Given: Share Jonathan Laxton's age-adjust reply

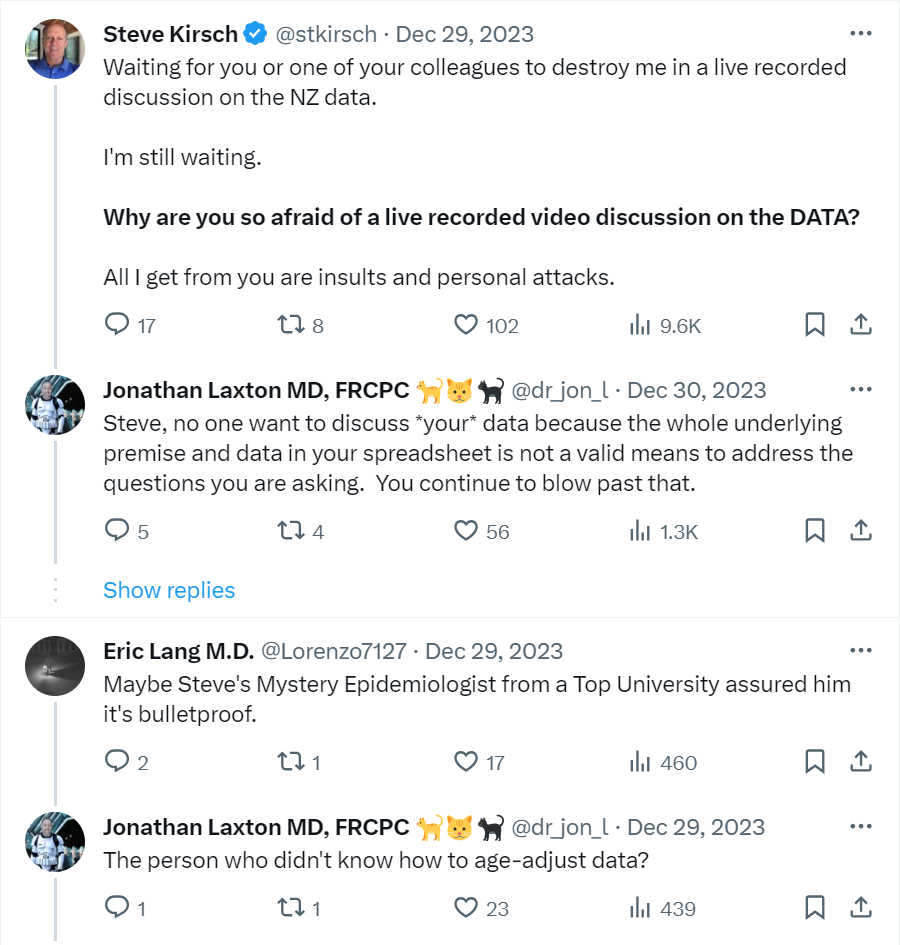Looking at the screenshot, I should click(861, 908).
